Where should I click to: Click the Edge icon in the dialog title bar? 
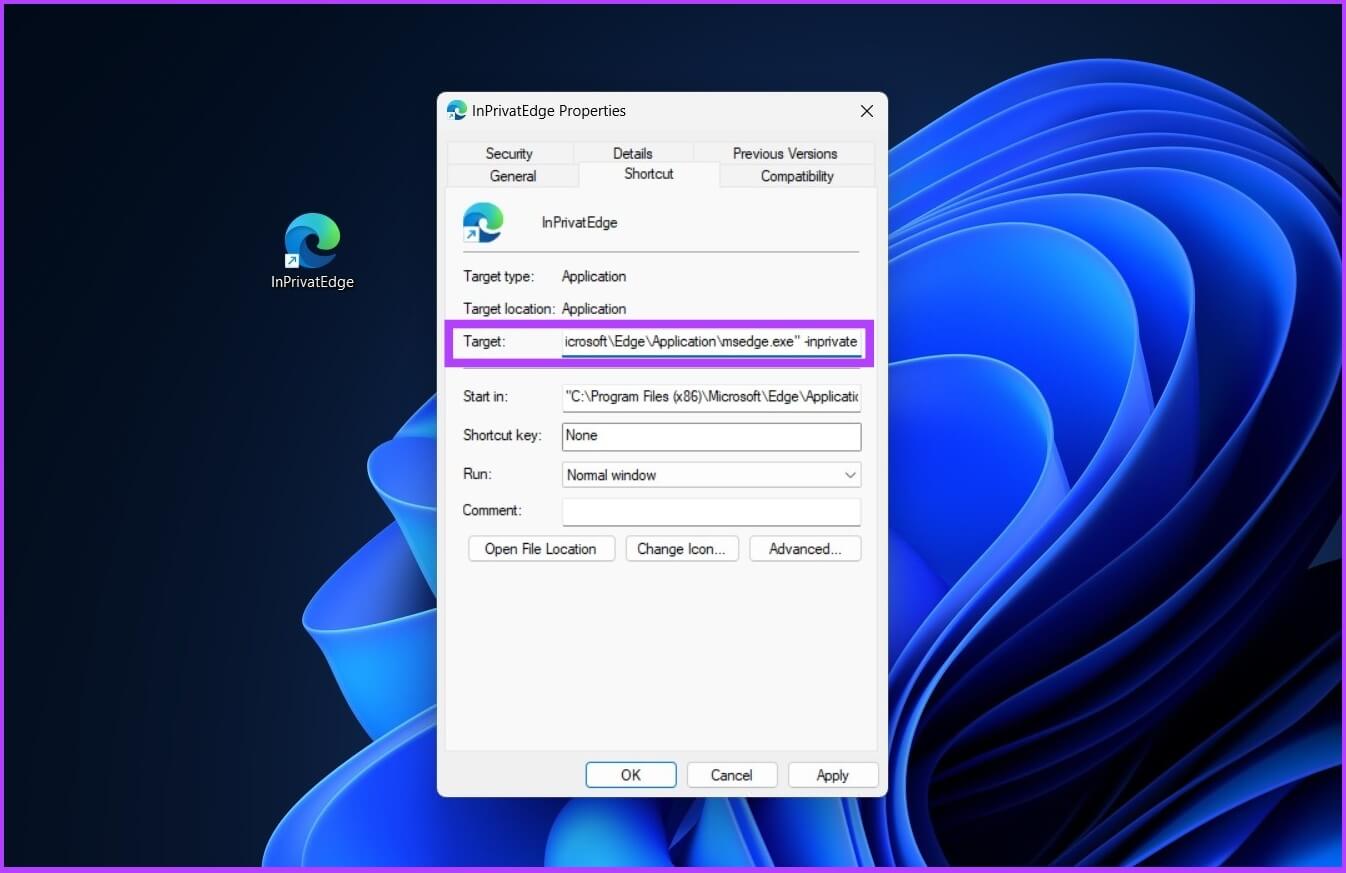457,110
